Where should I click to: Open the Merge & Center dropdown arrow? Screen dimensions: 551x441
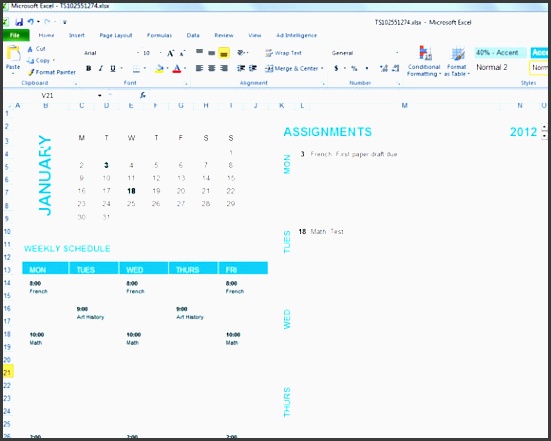point(322,69)
